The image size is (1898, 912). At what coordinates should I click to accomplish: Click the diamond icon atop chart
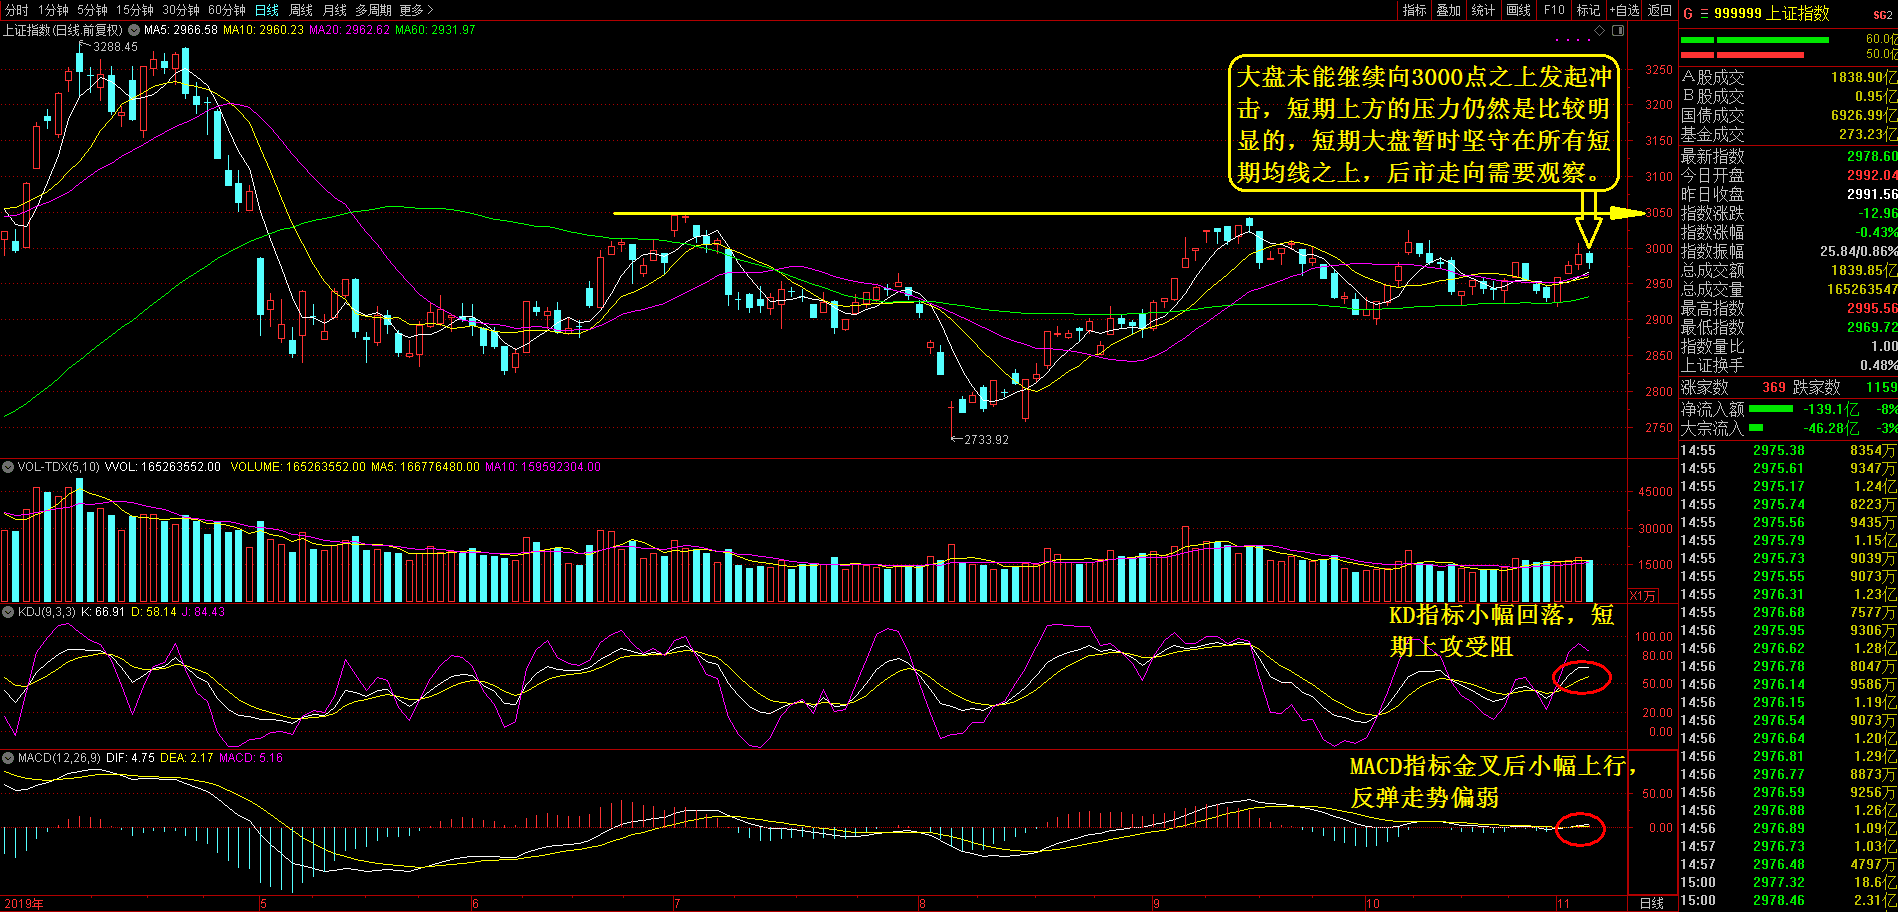[1599, 30]
